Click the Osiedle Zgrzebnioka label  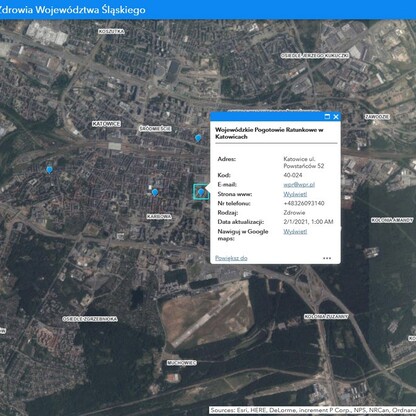90,319
